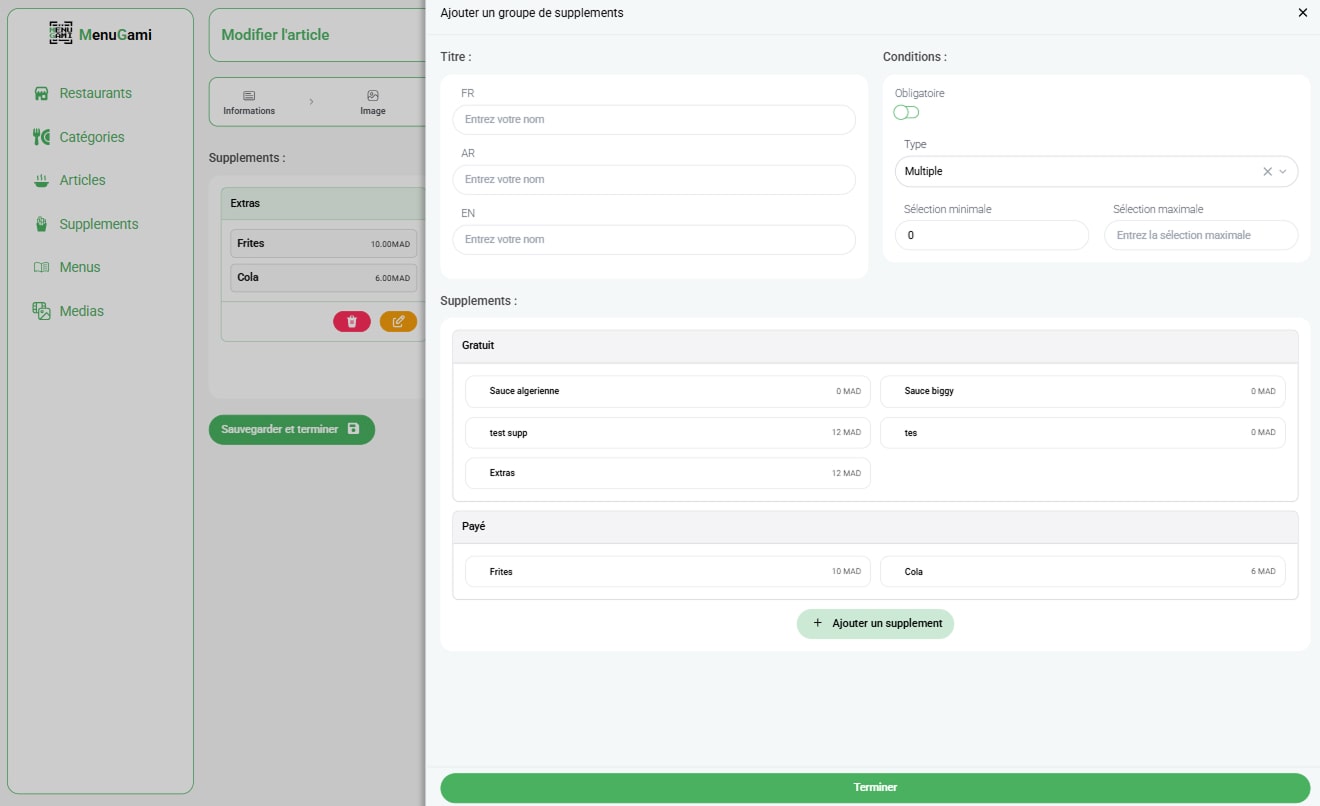
Task: Click the Catégories fork icon in sidebar
Action: [x=41, y=137]
